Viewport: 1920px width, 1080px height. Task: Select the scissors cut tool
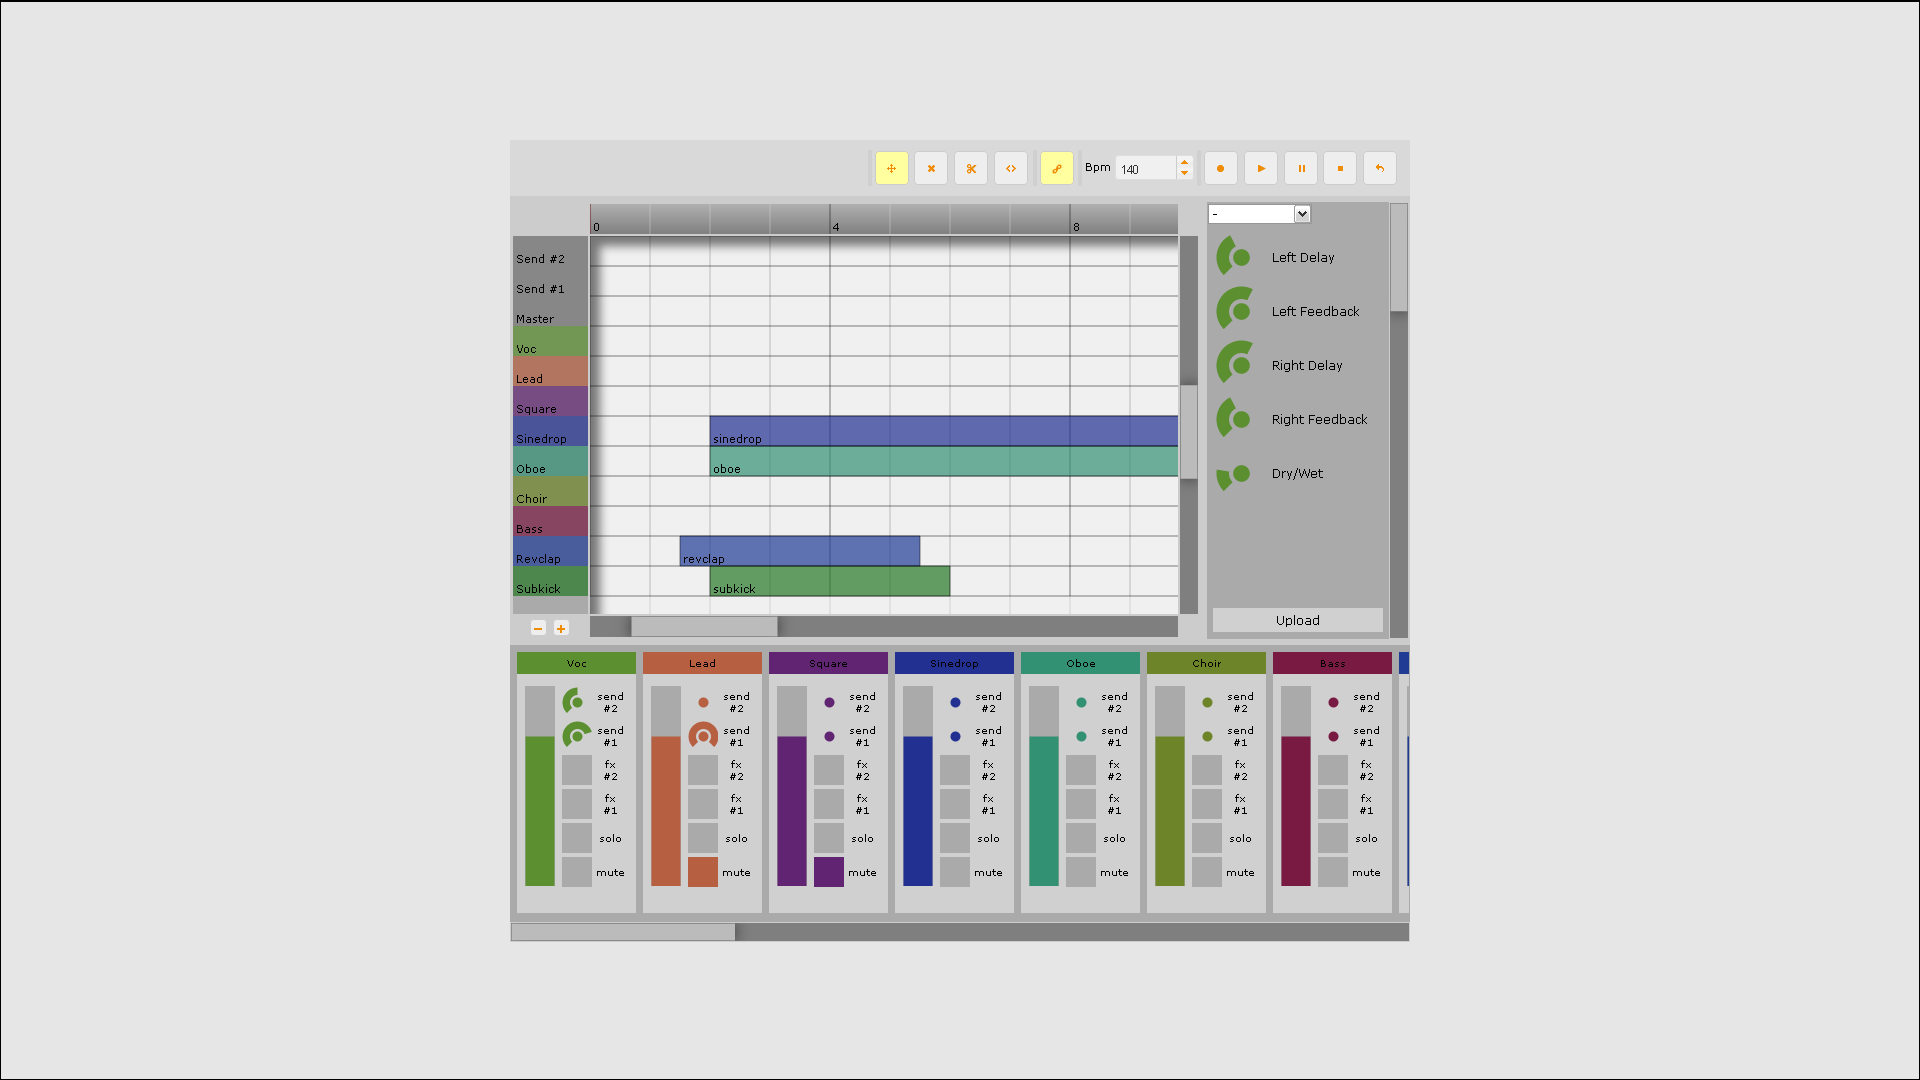point(971,168)
